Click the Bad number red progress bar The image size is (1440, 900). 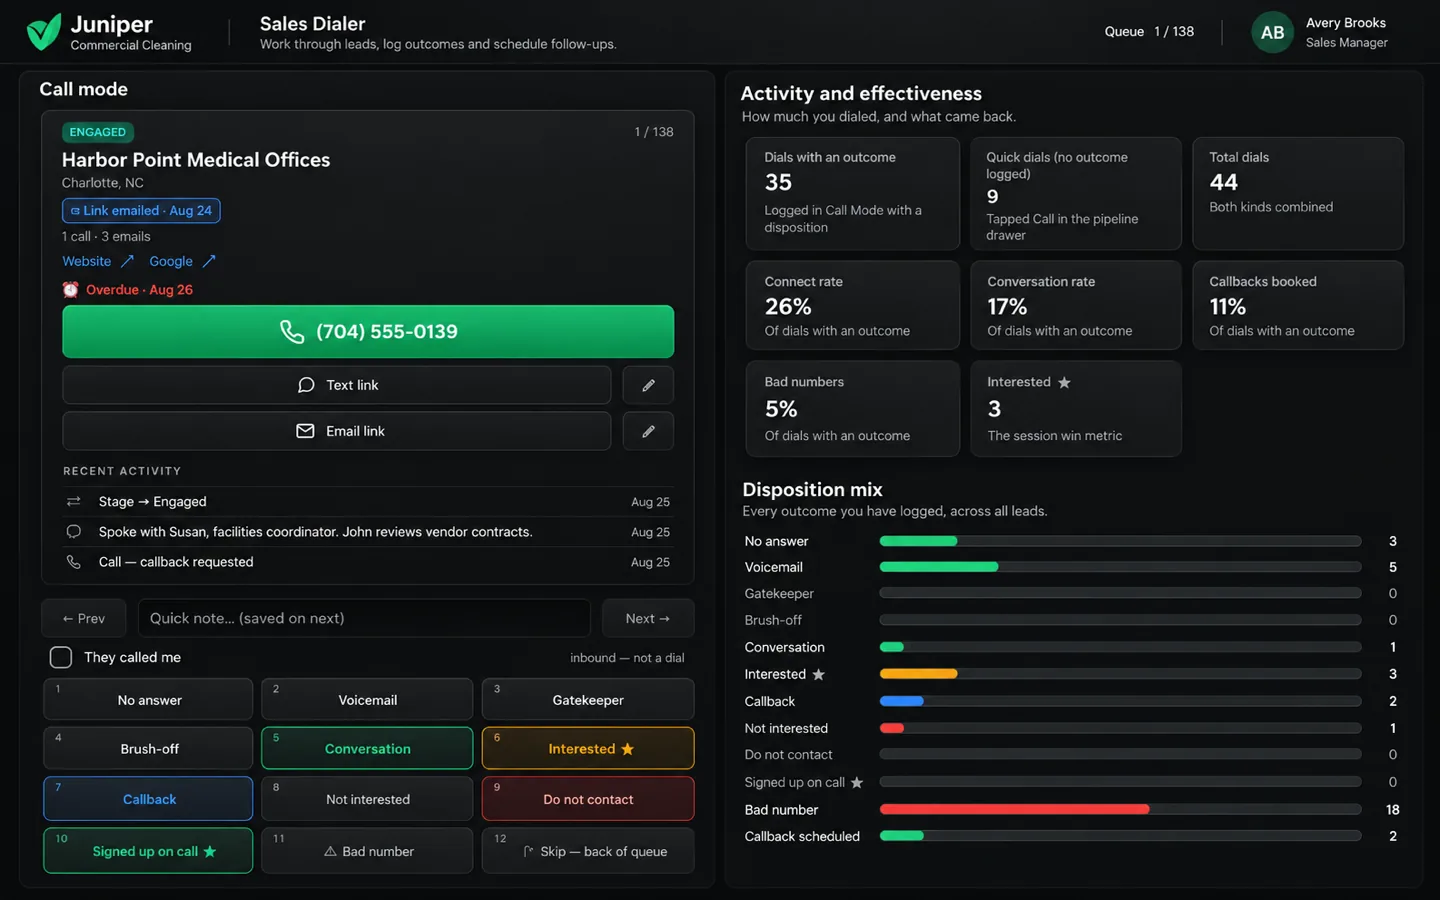click(1014, 809)
